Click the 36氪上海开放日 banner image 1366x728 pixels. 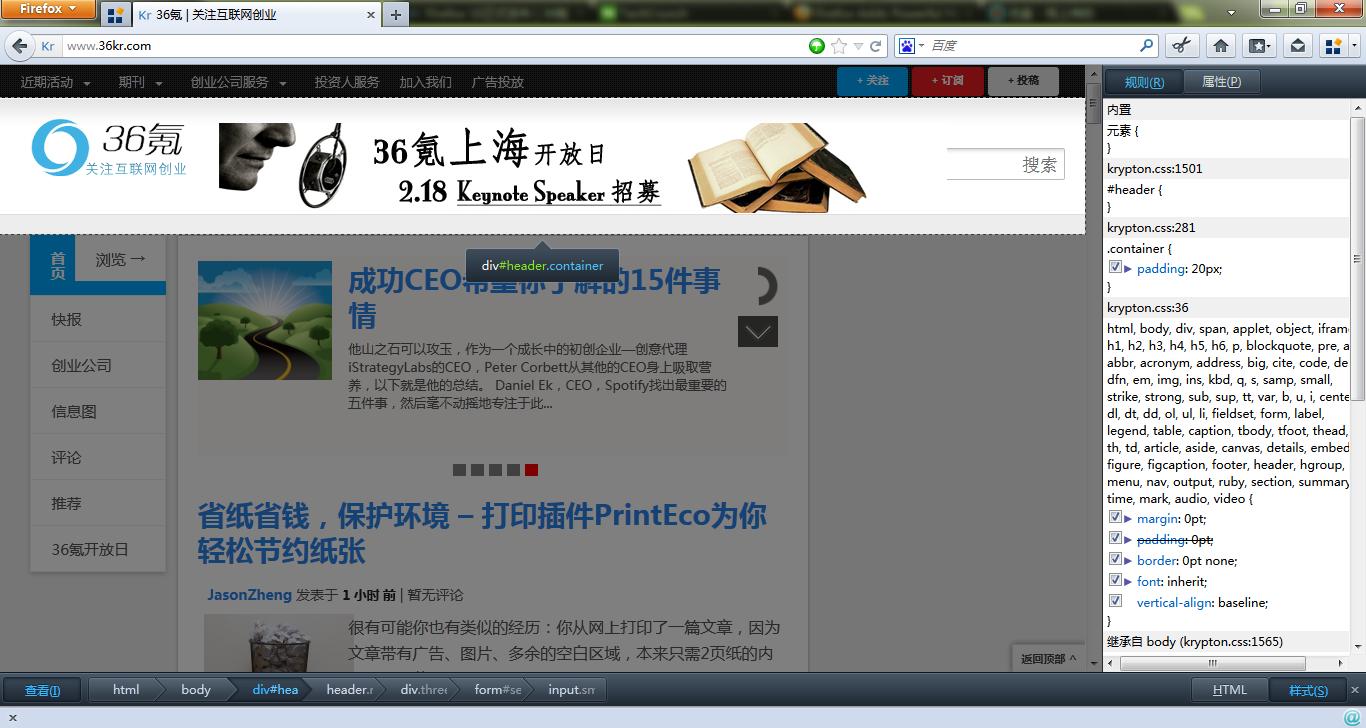click(x=542, y=167)
